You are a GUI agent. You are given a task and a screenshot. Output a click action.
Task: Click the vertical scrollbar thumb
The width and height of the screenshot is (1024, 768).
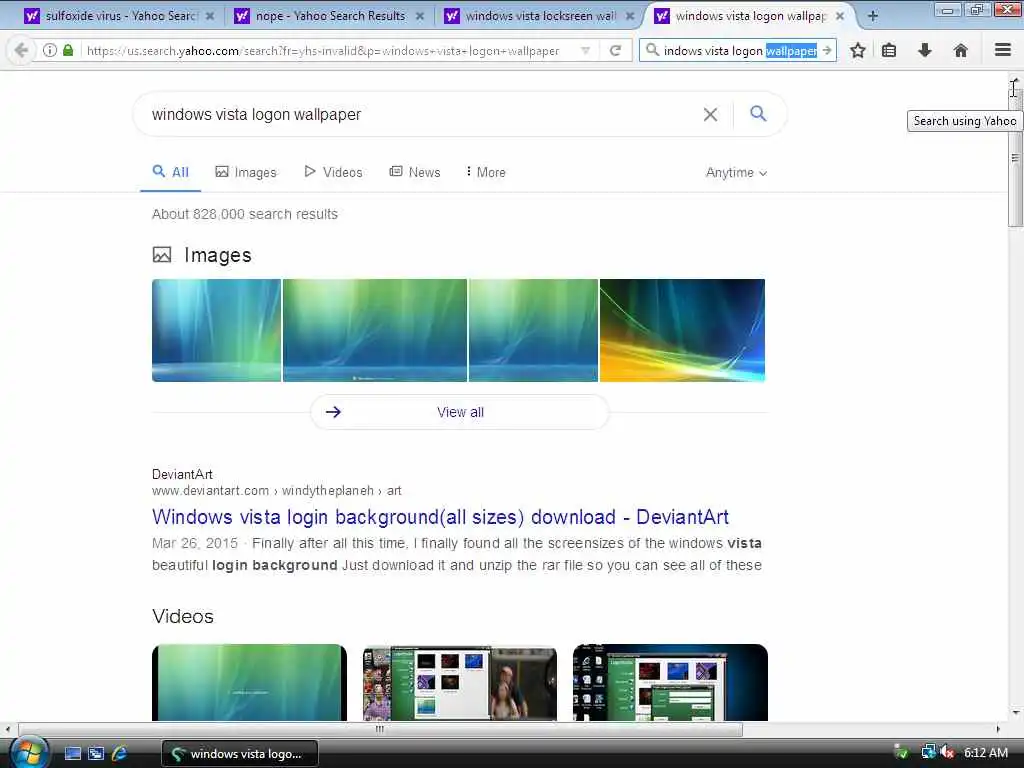1015,157
